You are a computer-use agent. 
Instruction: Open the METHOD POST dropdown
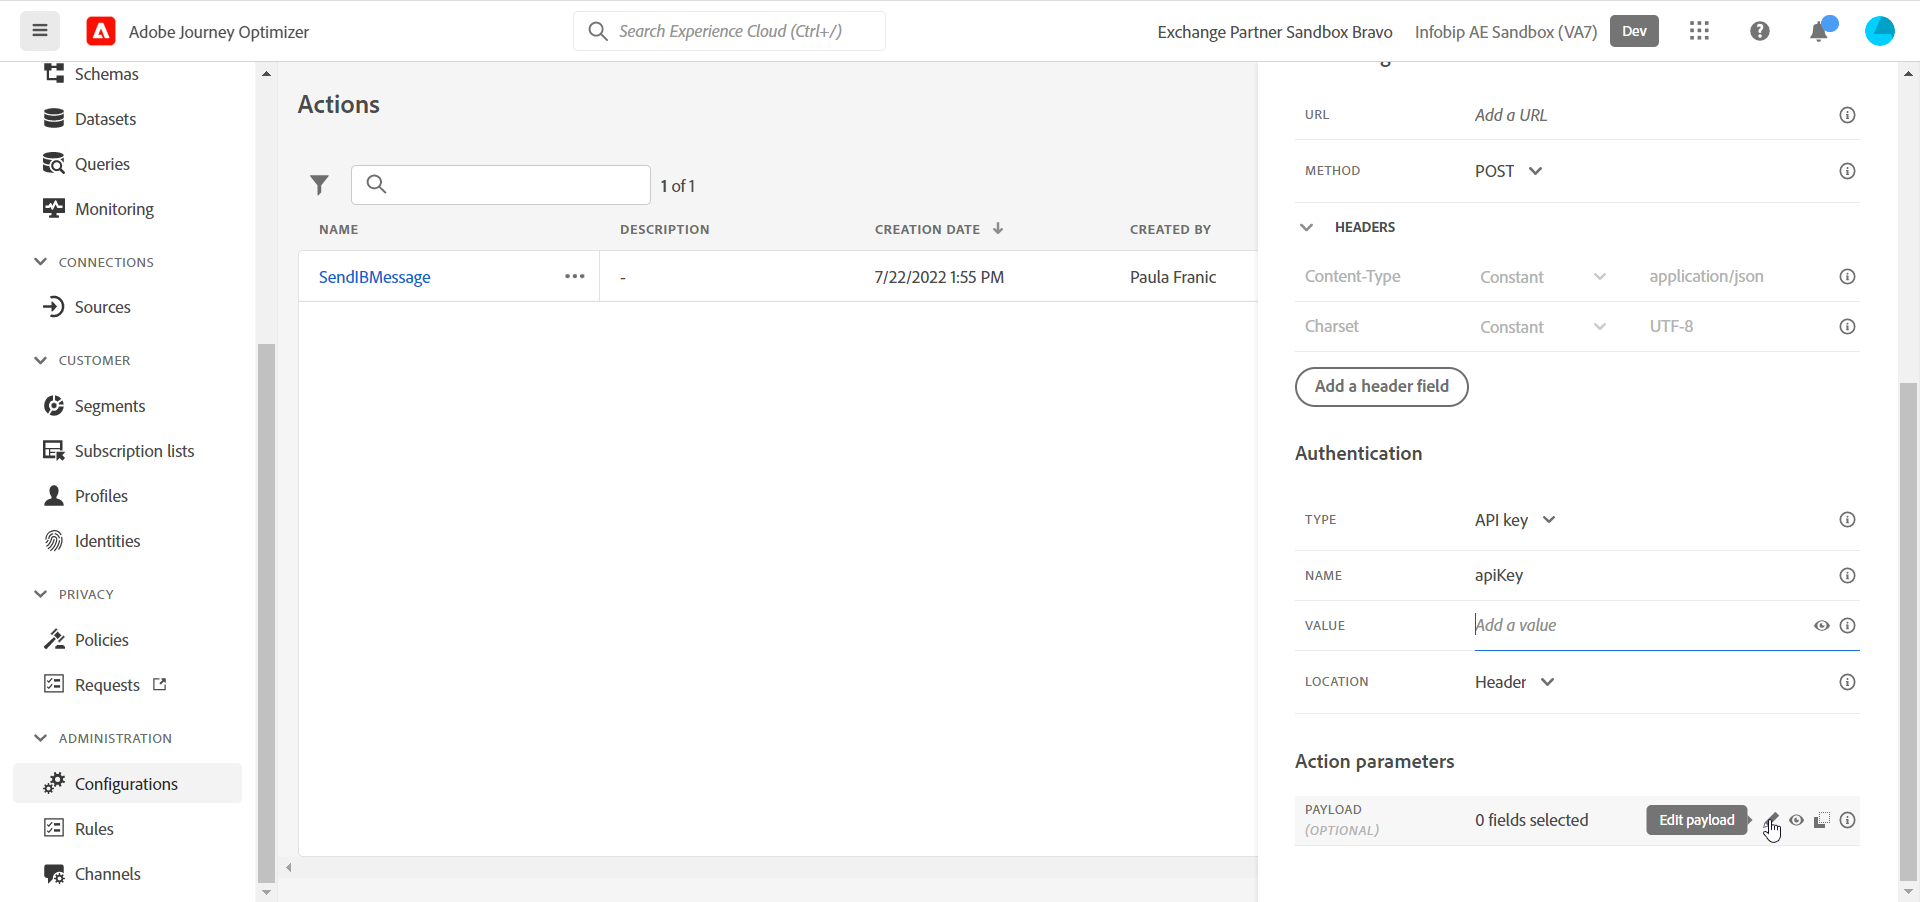tap(1508, 171)
